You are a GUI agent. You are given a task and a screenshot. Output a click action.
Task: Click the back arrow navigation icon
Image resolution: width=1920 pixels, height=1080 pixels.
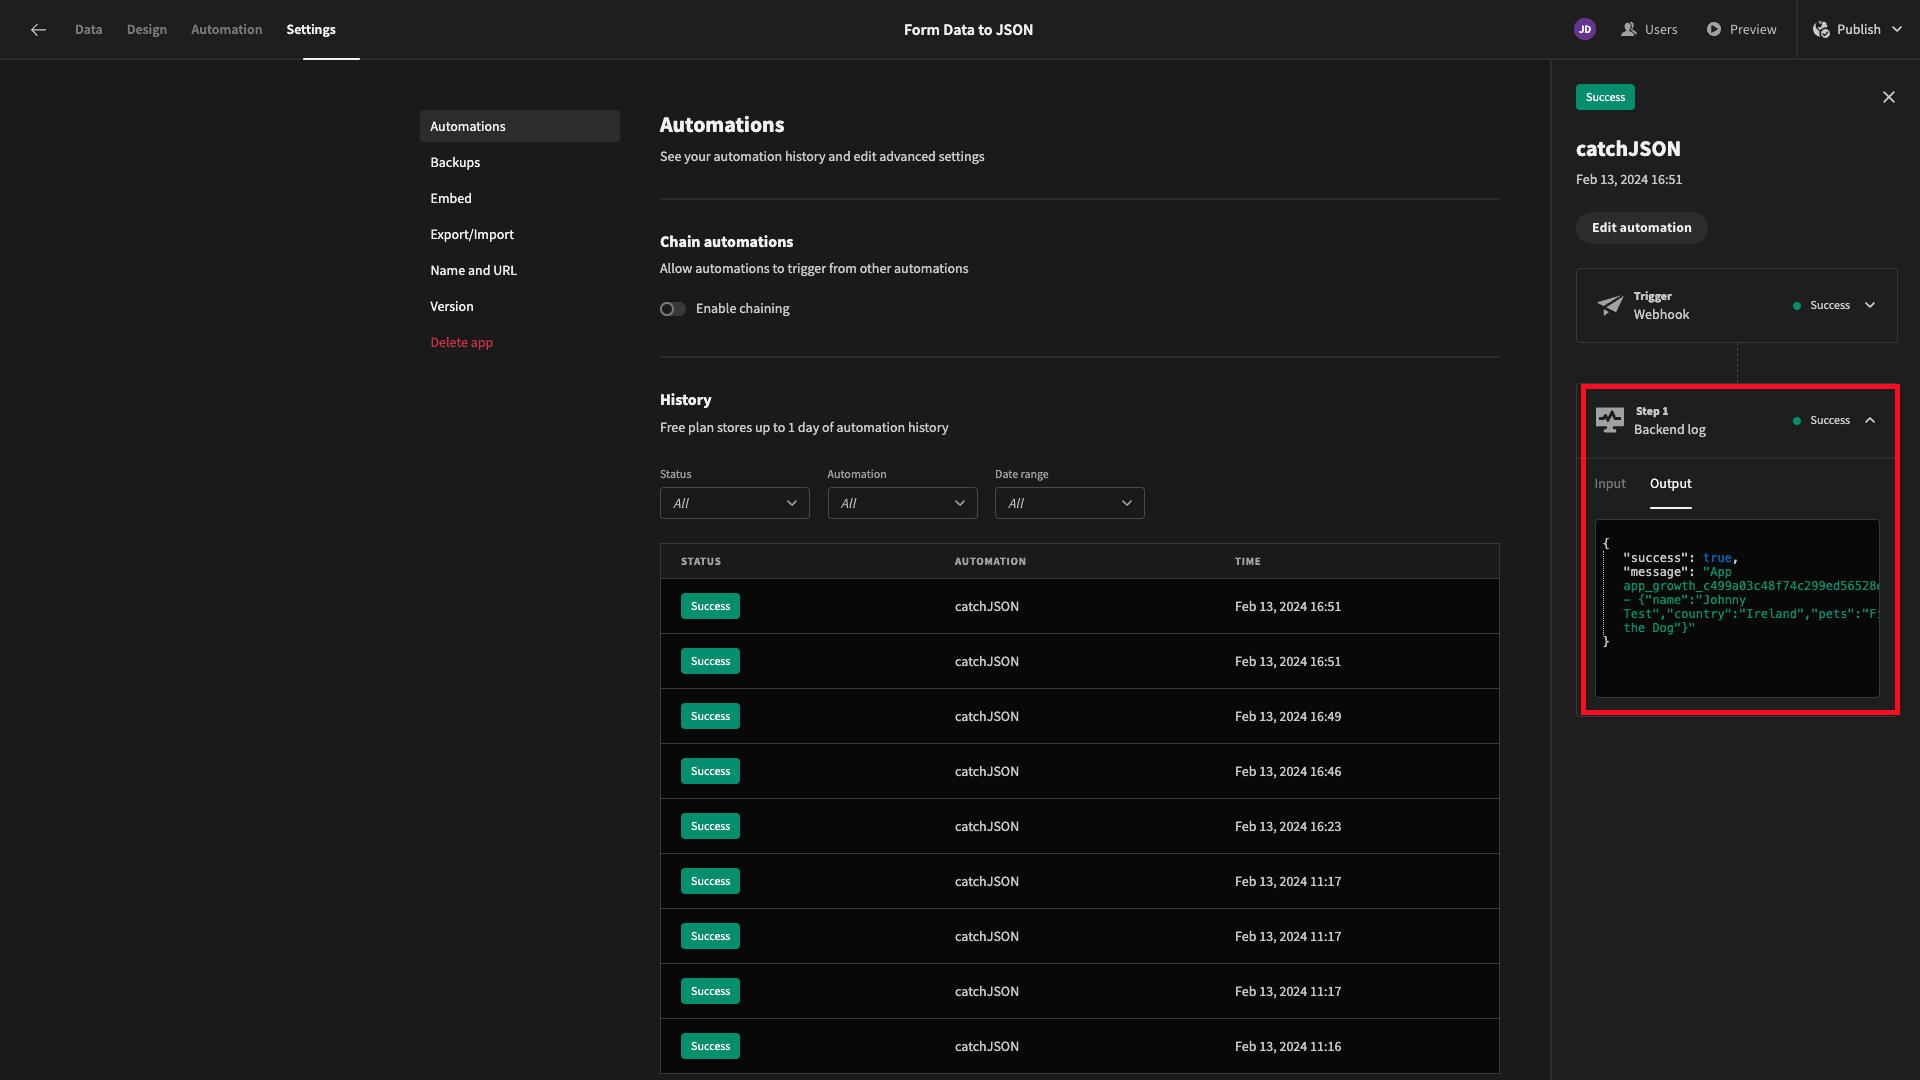click(38, 29)
